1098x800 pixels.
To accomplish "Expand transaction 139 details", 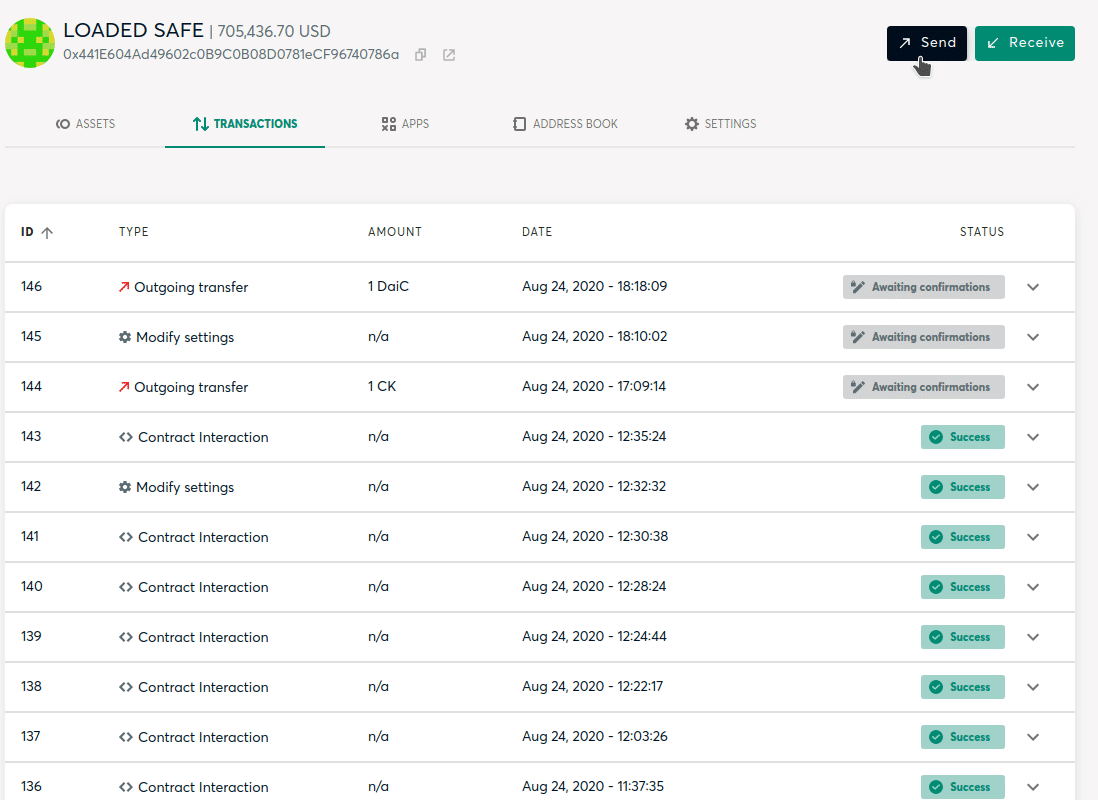I will pos(1033,637).
